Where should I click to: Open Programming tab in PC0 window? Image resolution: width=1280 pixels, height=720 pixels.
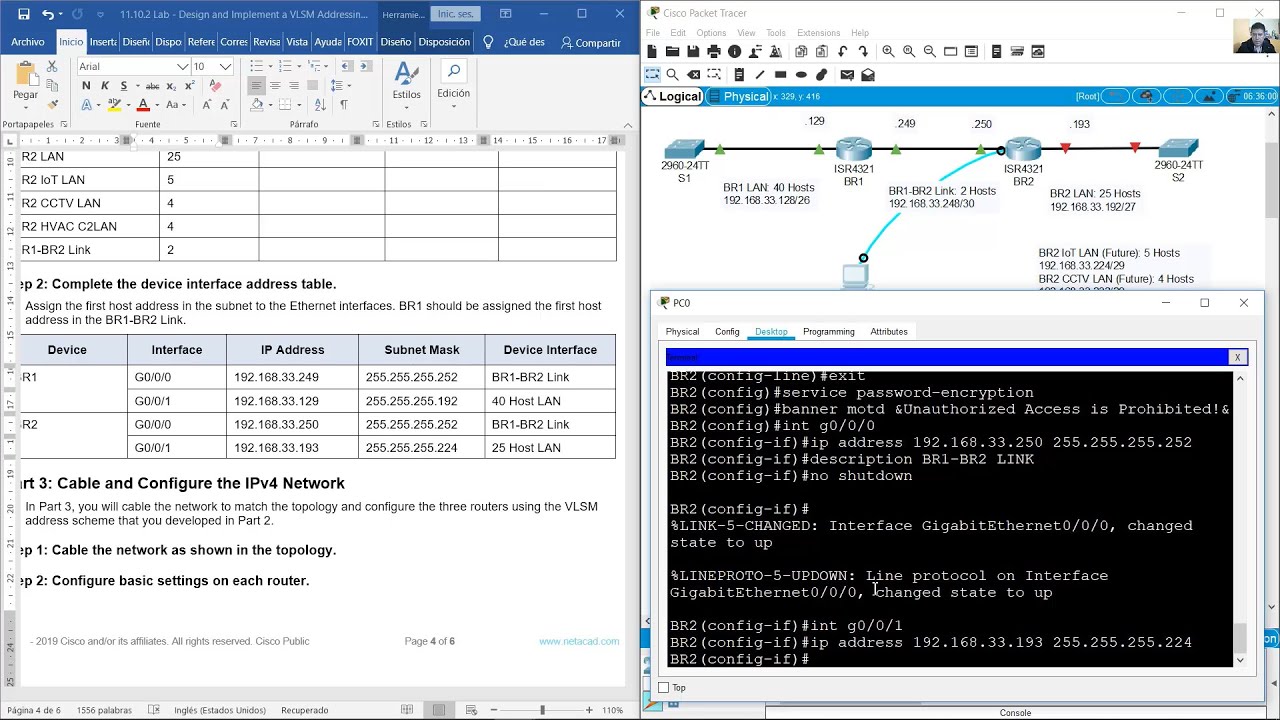pos(828,332)
